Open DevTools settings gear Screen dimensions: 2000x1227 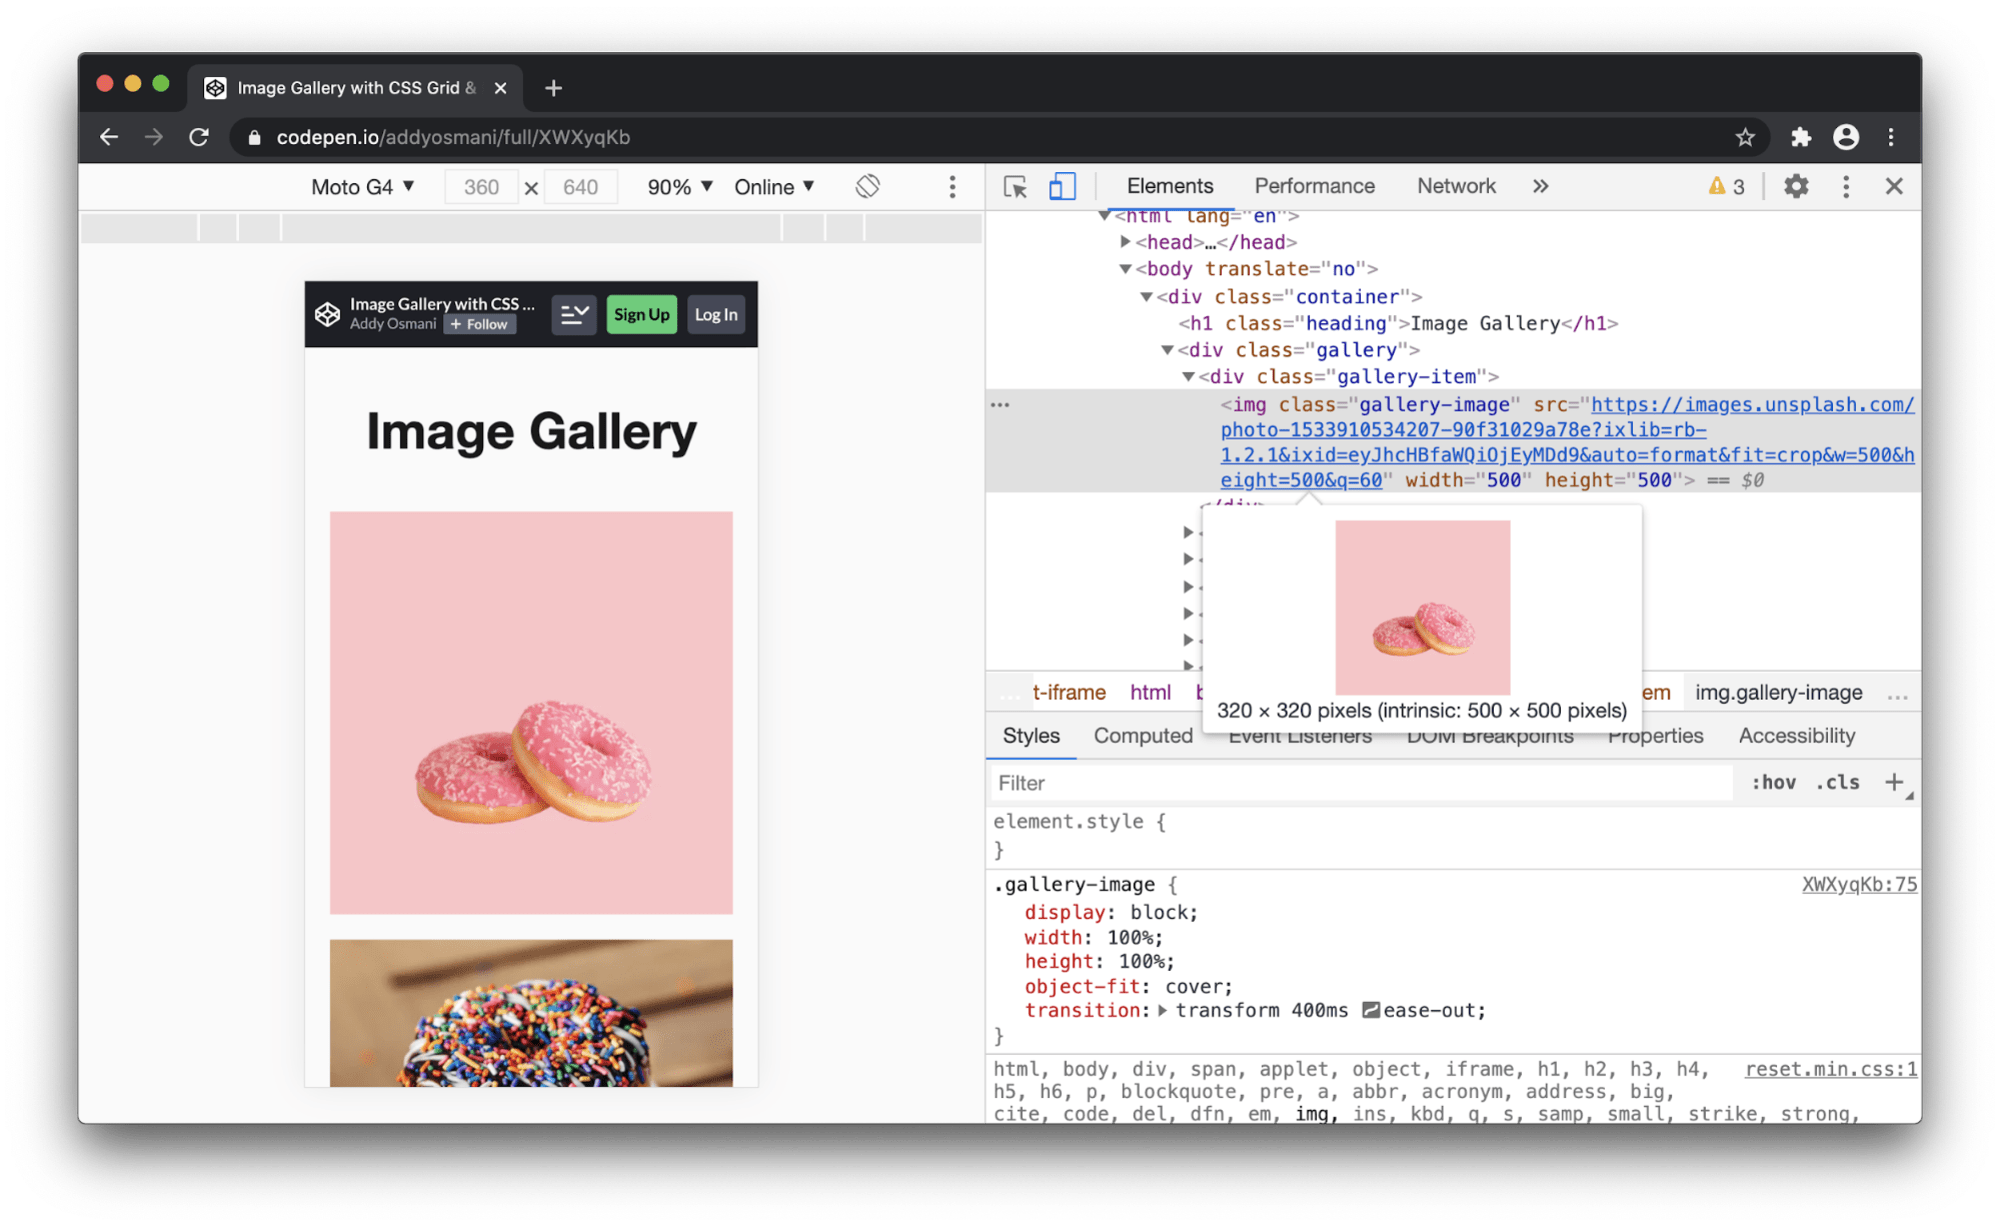1796,186
